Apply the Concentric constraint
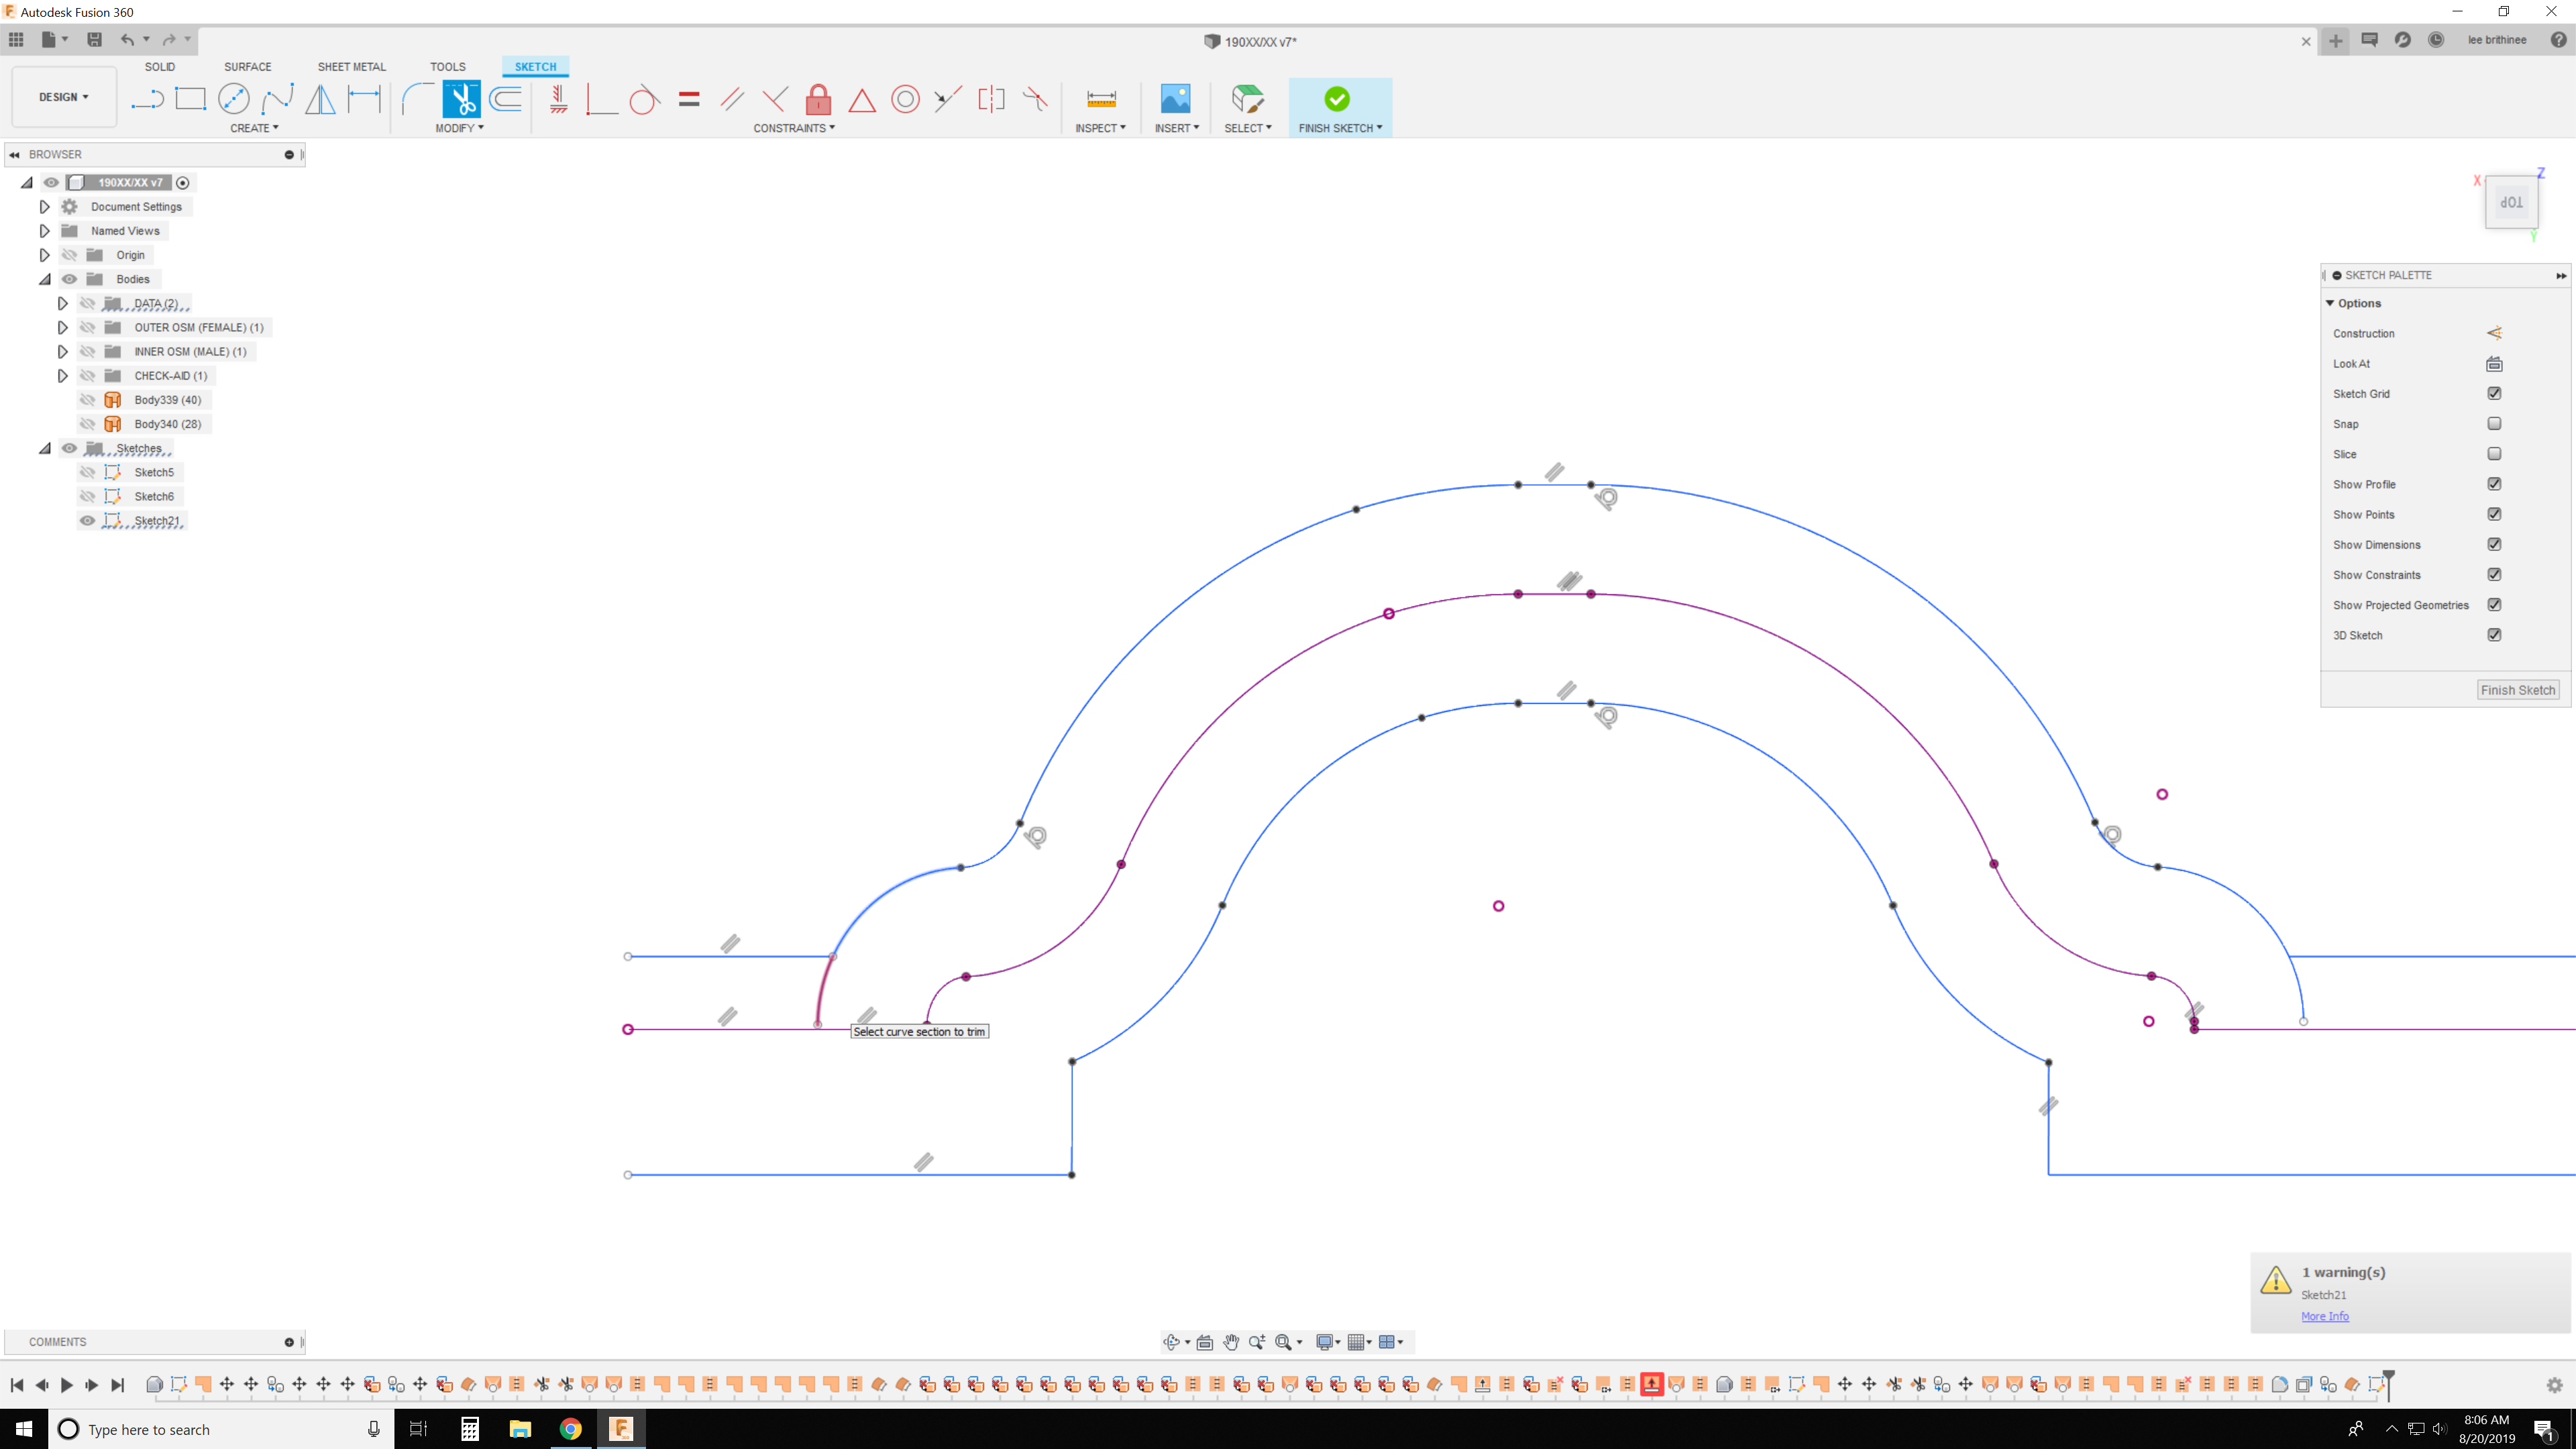Viewport: 2576px width, 1449px height. [906, 99]
